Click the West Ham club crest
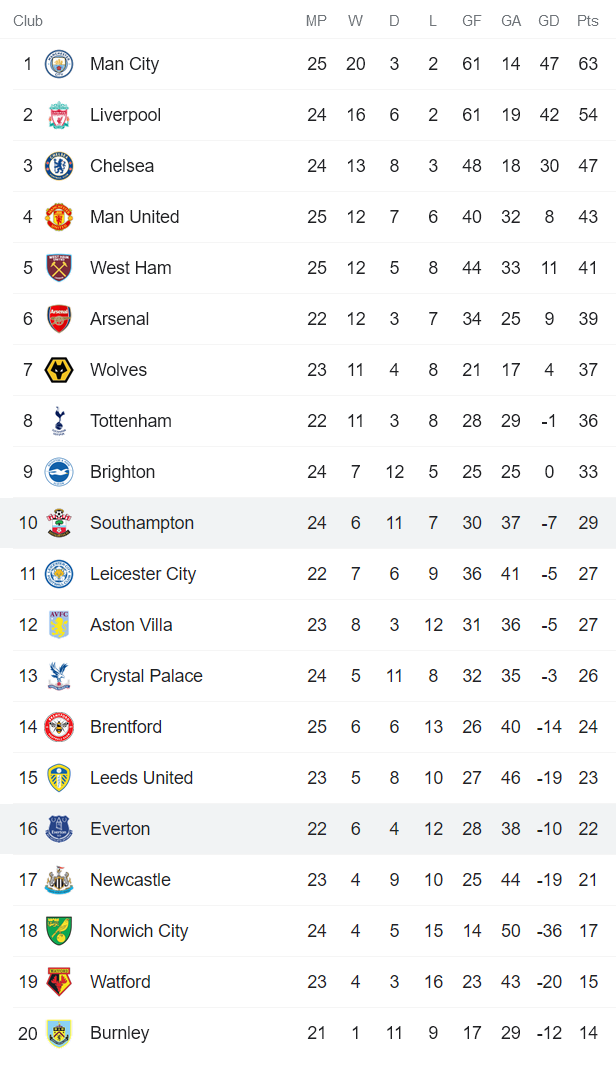Viewport: 616px width, 1068px height. tap(59, 268)
